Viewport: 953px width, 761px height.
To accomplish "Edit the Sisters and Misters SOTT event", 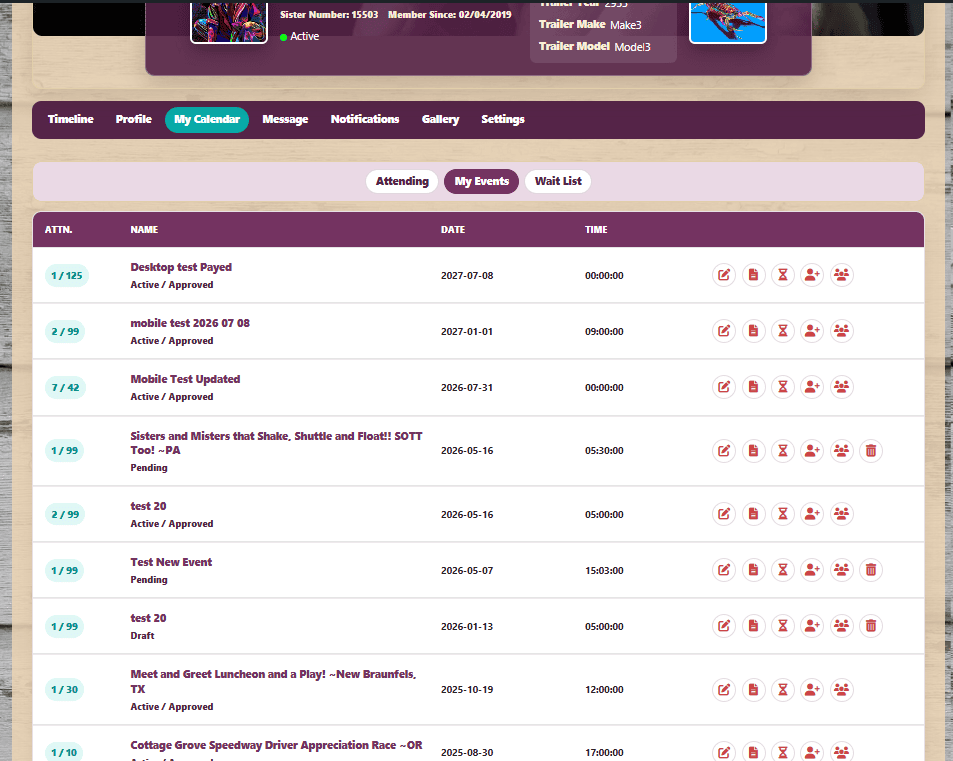I will [724, 451].
